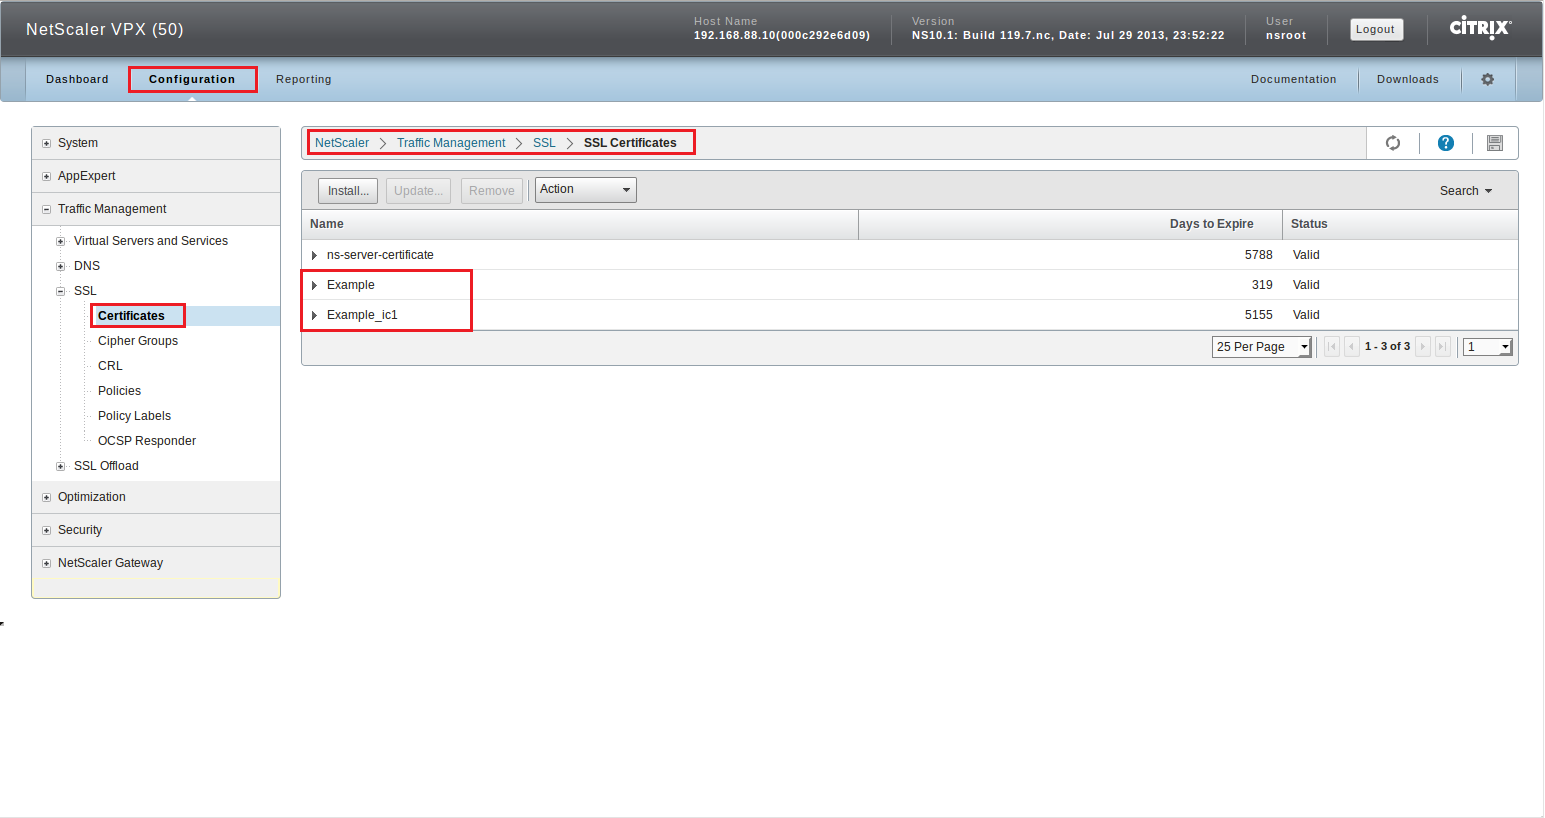Go to last page pagination icon
Image resolution: width=1545 pixels, height=818 pixels.
click(x=1443, y=347)
